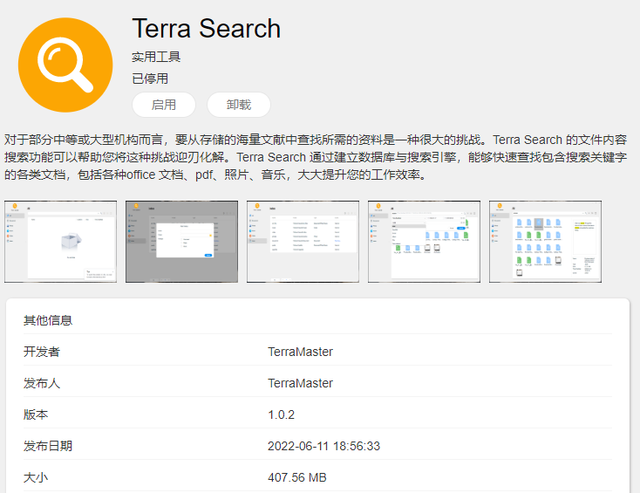
Task: Click the 卸载 uninstall button
Action: 239,105
